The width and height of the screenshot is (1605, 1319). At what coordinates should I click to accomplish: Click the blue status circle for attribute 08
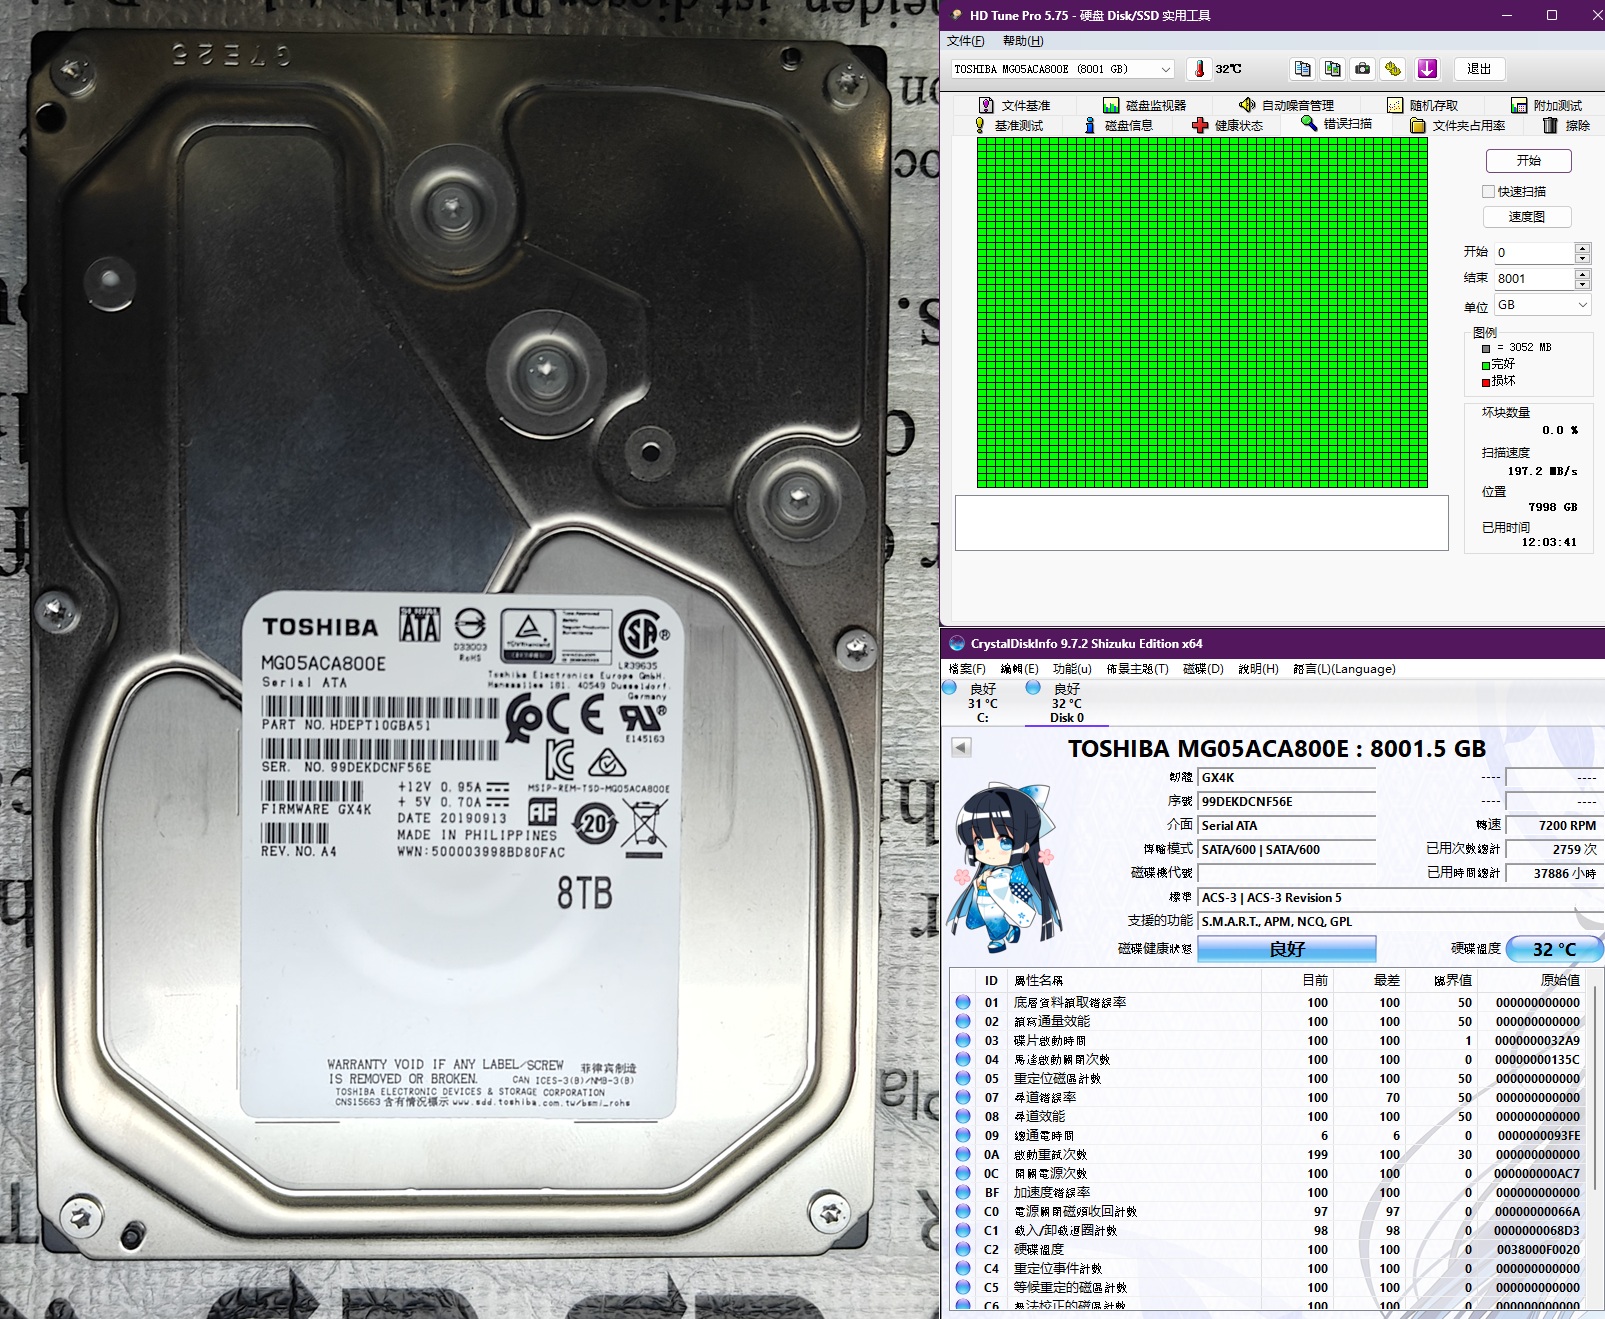click(x=963, y=1116)
